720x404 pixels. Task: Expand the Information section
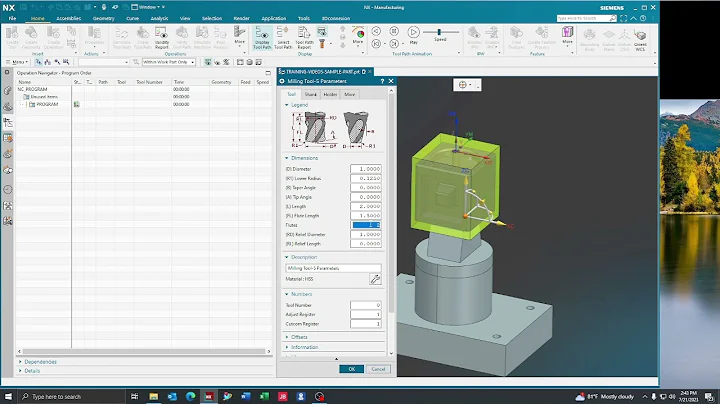point(287,347)
